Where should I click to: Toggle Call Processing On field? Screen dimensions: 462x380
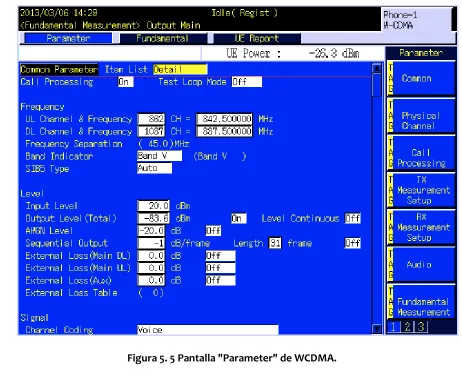pyautogui.click(x=126, y=82)
